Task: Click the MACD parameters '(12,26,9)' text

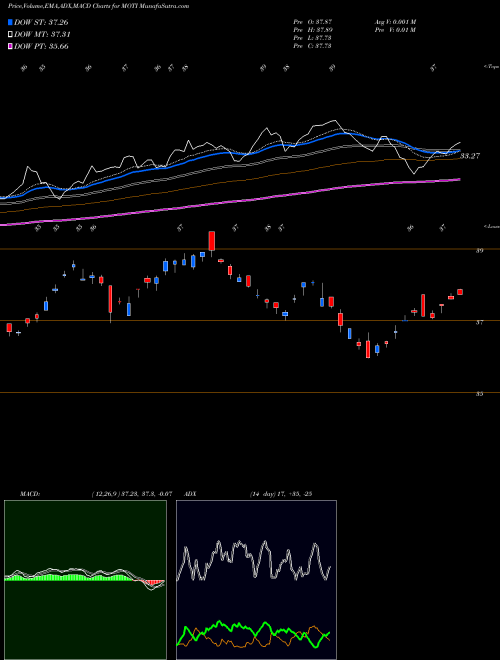Action: point(105,494)
